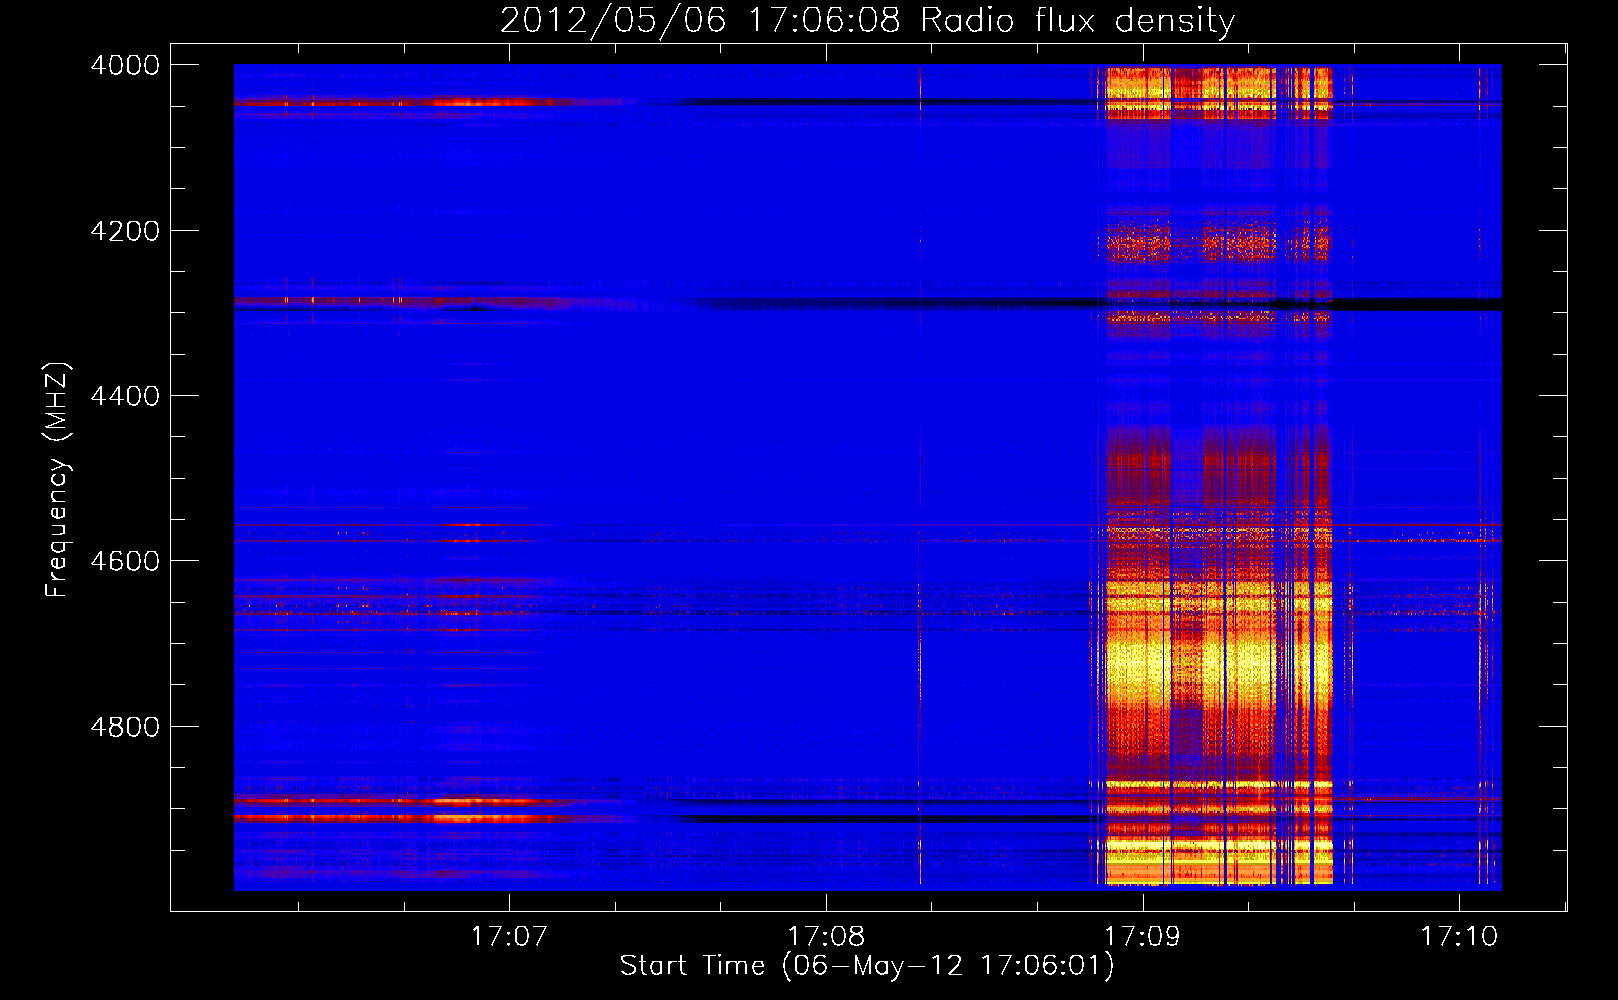Screen dimensions: 1618x1000
Task: Click the 17:07 time tick label
Action: (510, 936)
